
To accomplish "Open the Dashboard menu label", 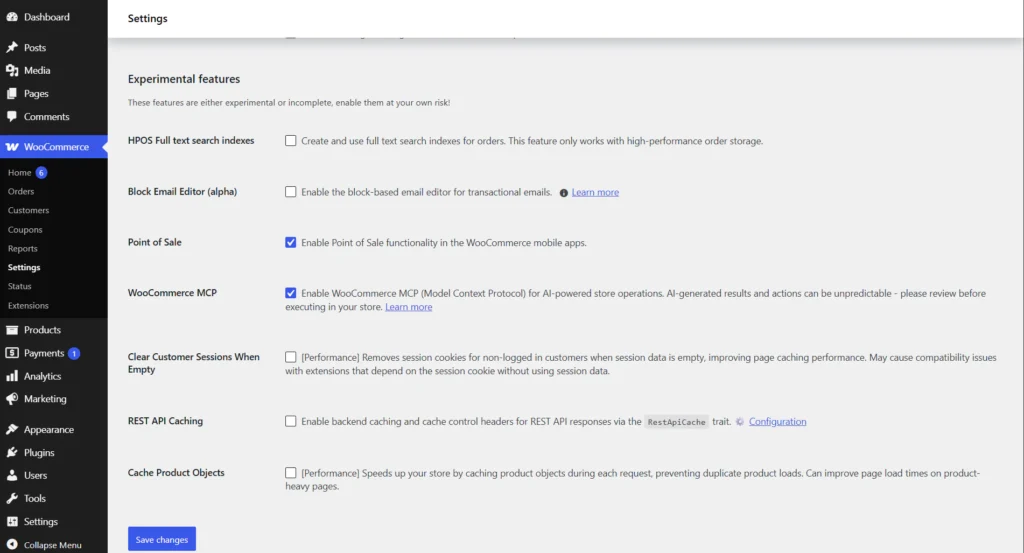I will tap(46, 17).
